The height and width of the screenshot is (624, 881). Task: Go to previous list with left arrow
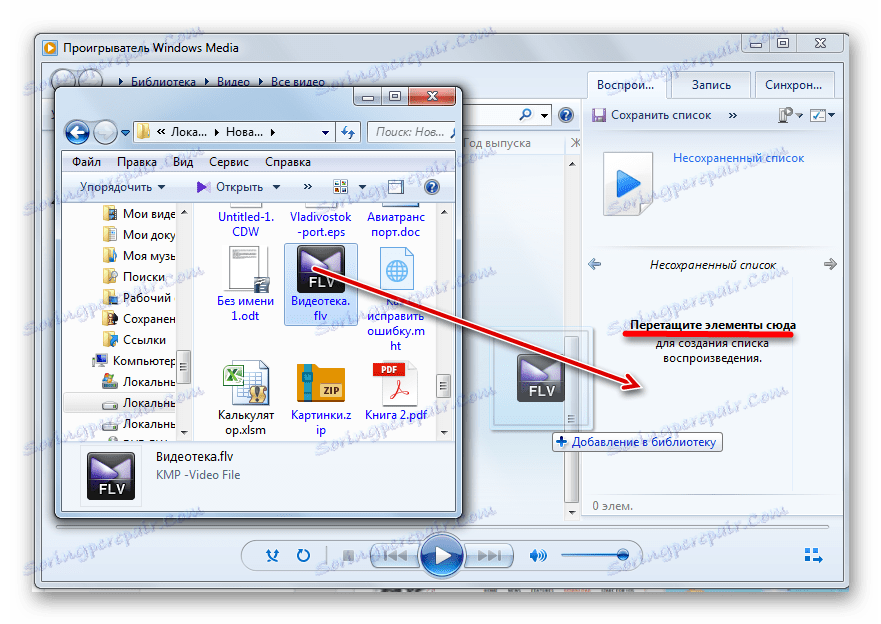tap(594, 264)
